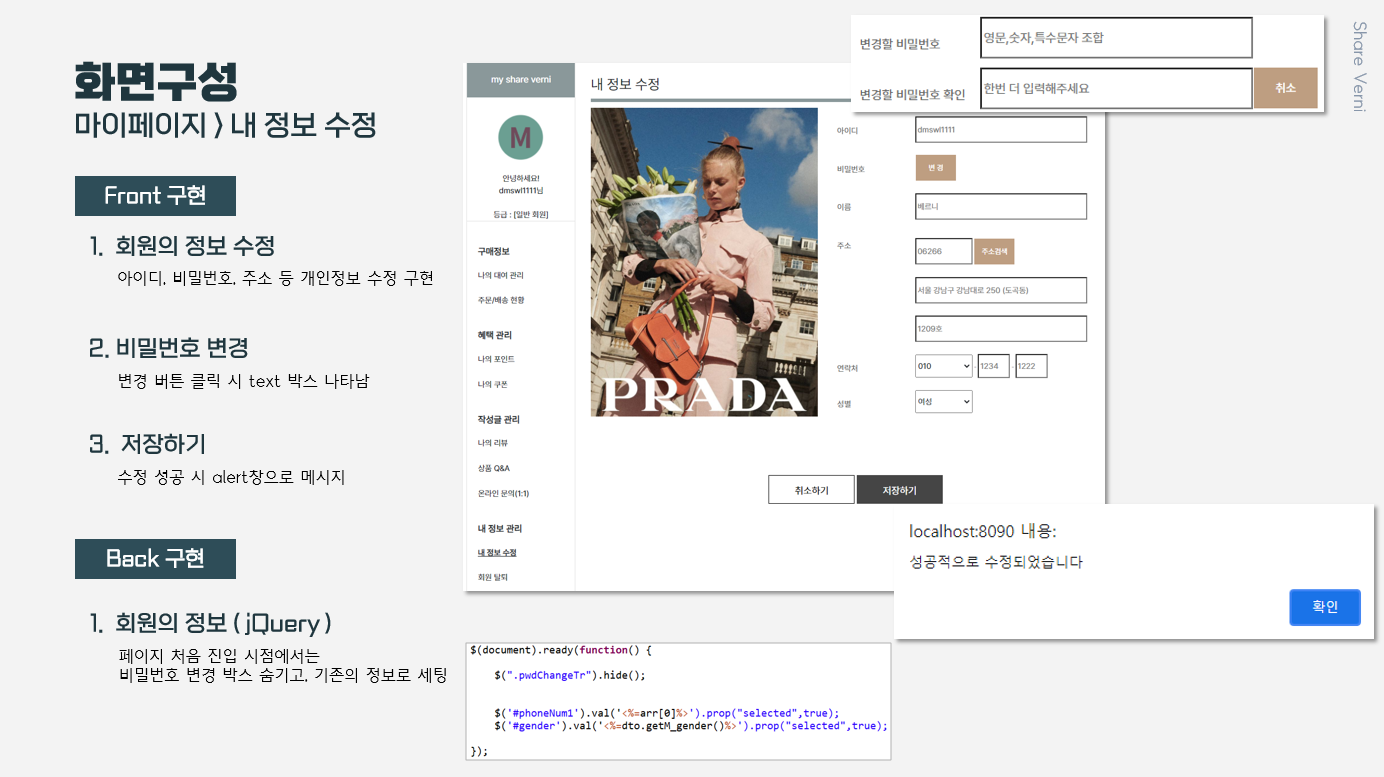Open 온라인 문의(1:1) sidebar link
1384x777 pixels.
click(503, 493)
